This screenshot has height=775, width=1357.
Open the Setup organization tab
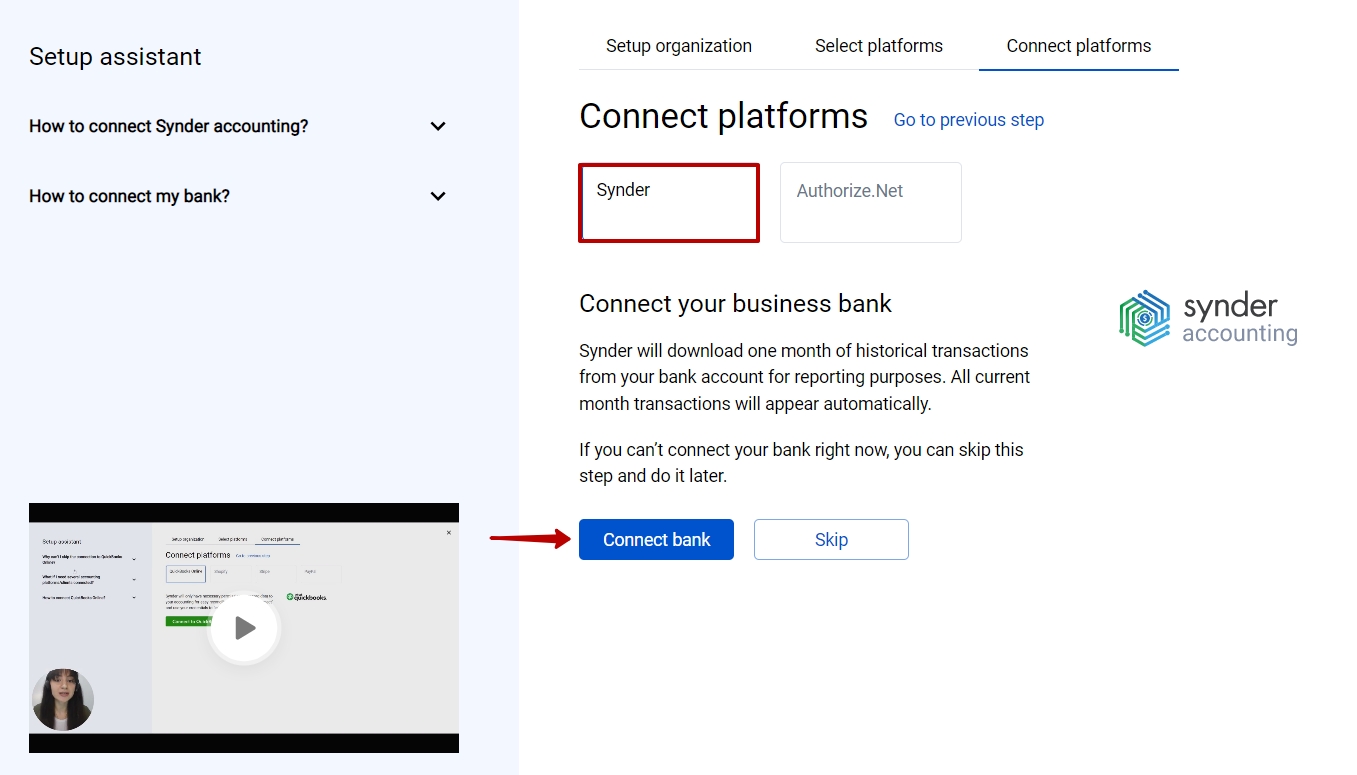679,46
